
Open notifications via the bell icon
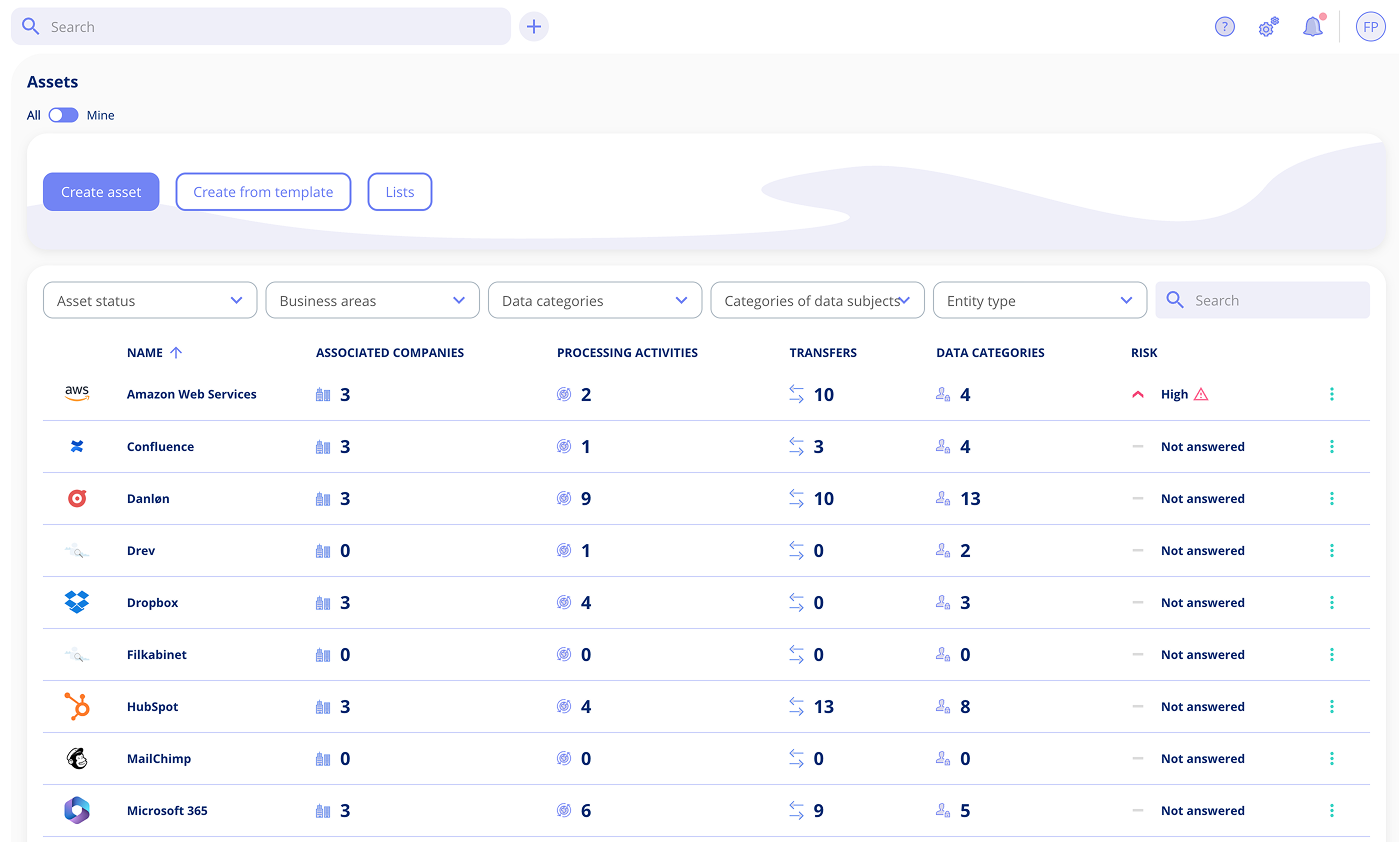tap(1313, 27)
